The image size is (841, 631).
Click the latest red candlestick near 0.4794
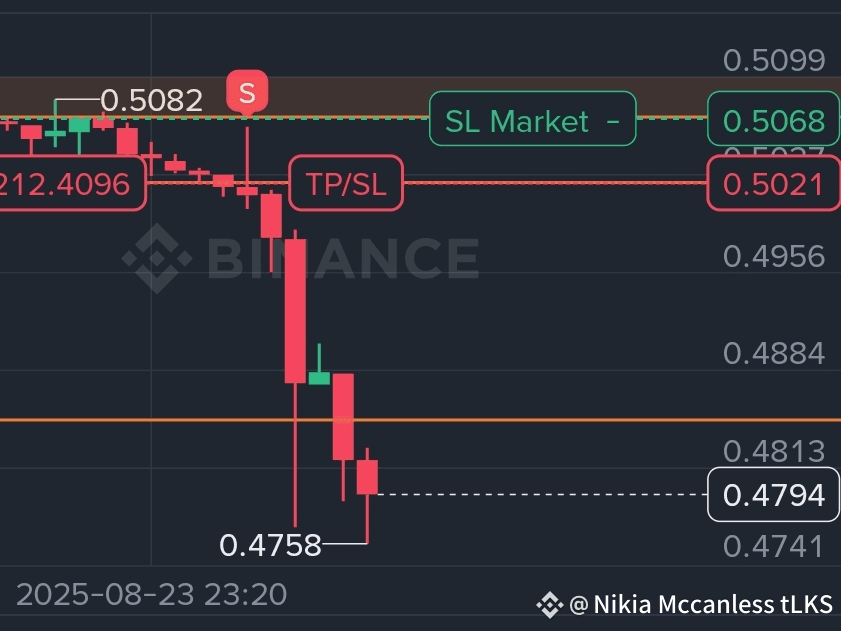[x=367, y=476]
